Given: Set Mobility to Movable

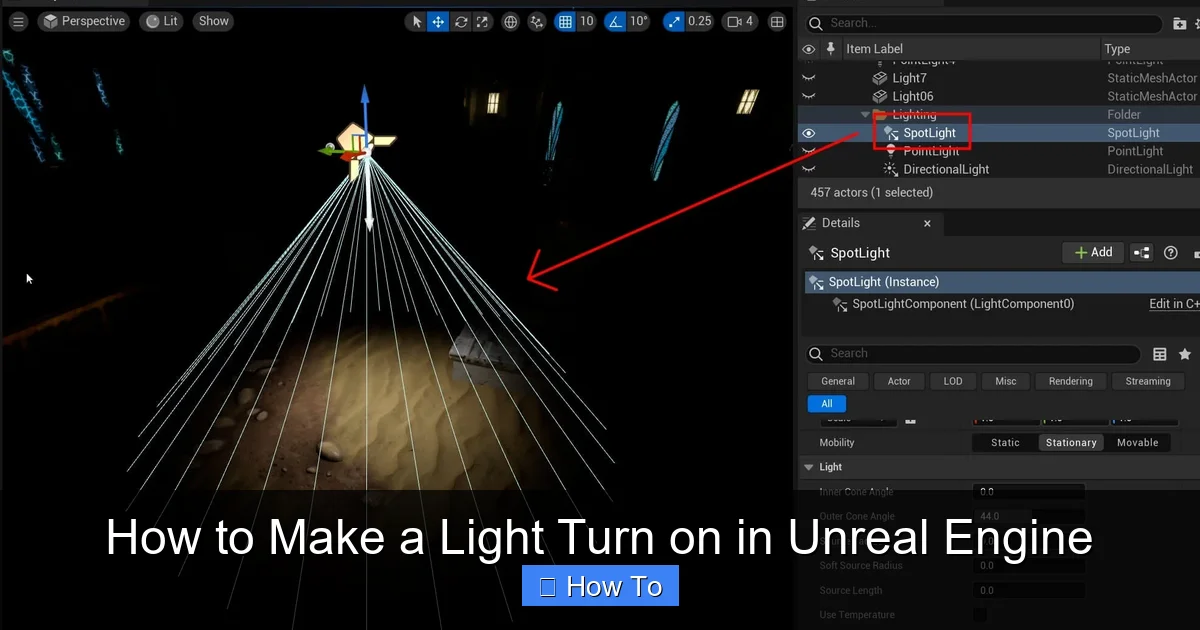Looking at the screenshot, I should point(1137,442).
